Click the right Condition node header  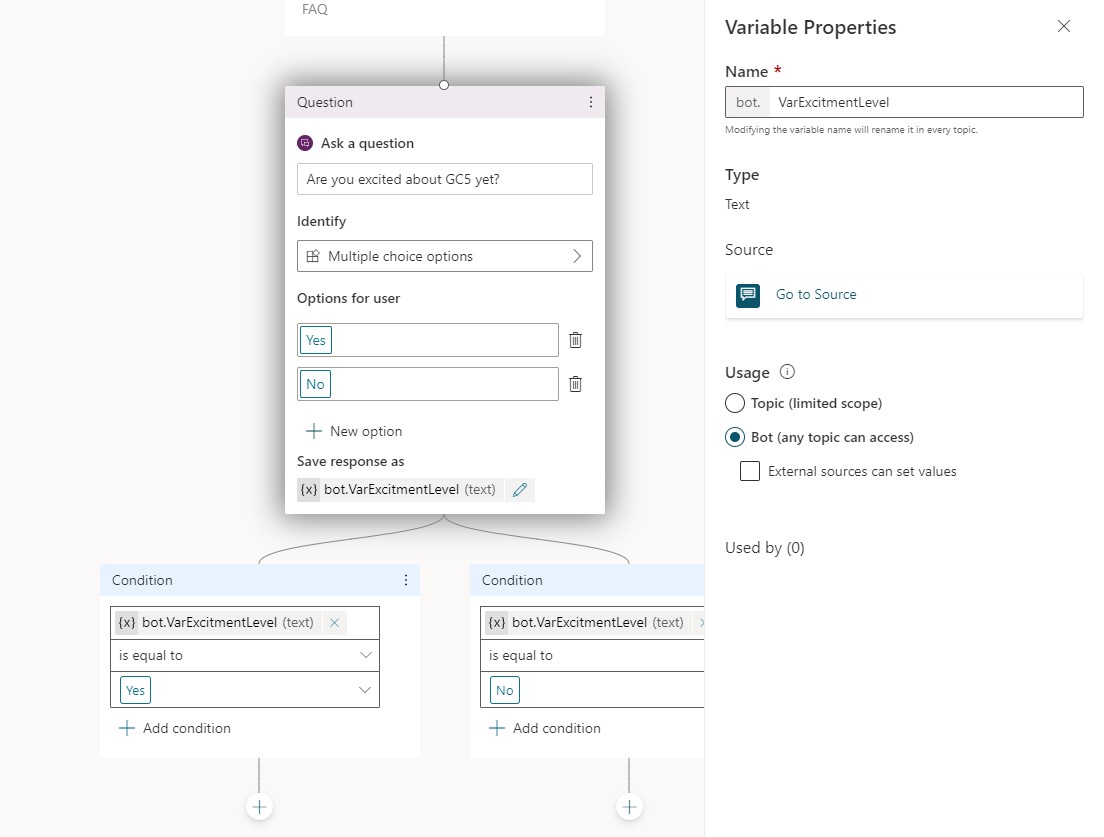pyautogui.click(x=586, y=580)
